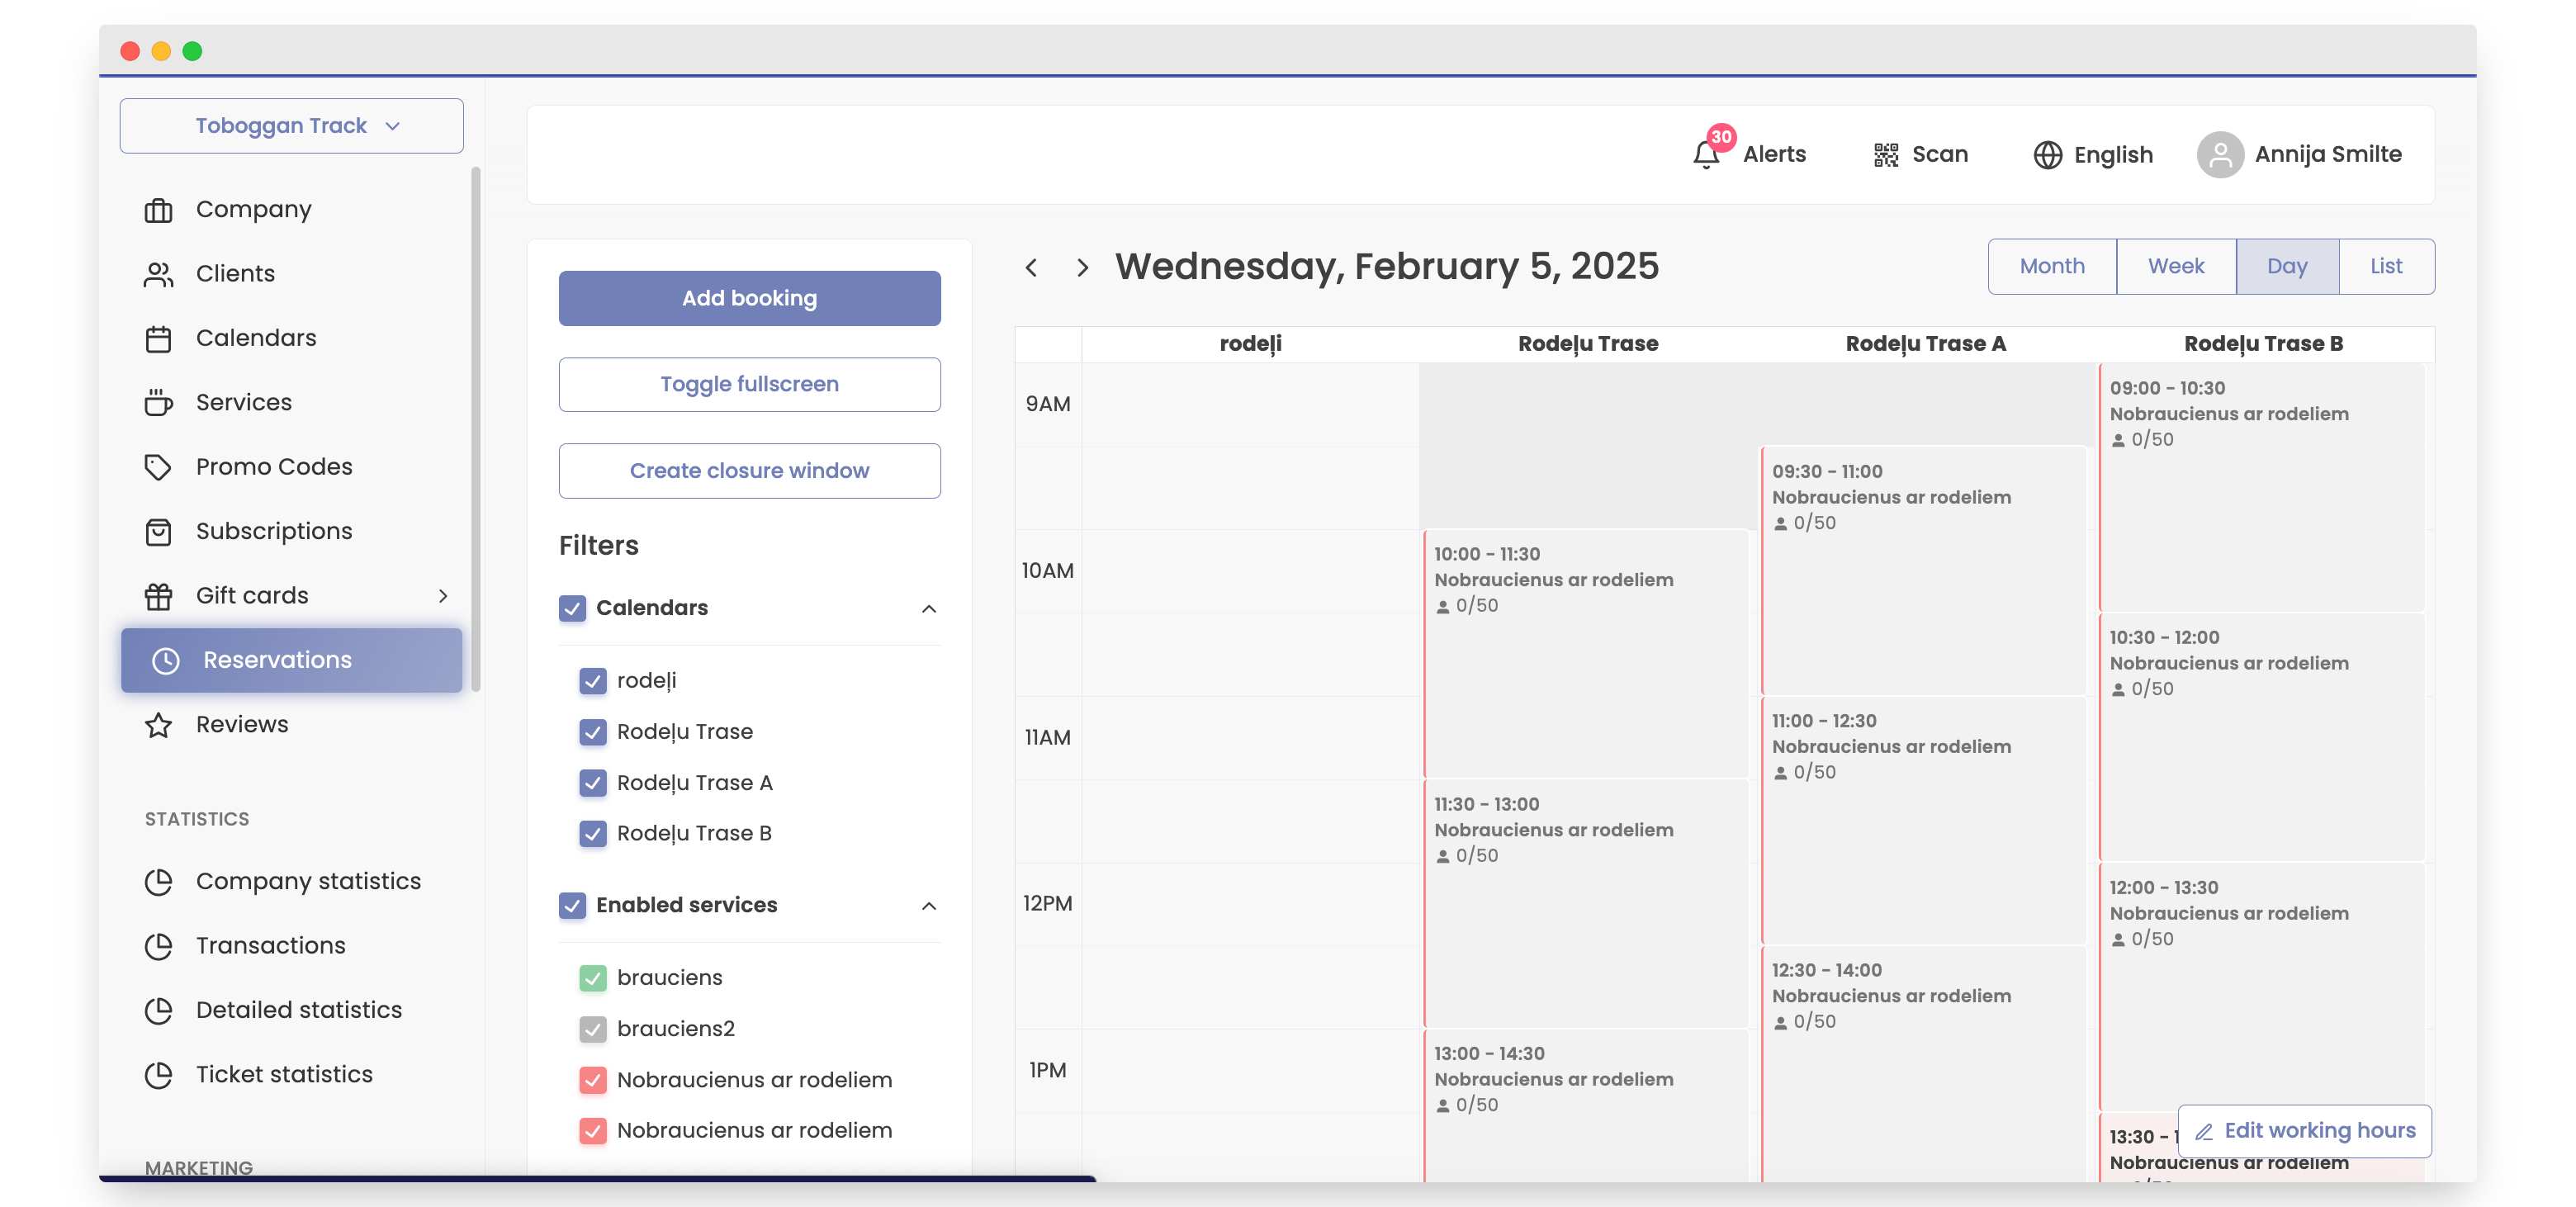Open the Toboggan Track dropdown
2576x1207 pixels.
[x=291, y=126]
